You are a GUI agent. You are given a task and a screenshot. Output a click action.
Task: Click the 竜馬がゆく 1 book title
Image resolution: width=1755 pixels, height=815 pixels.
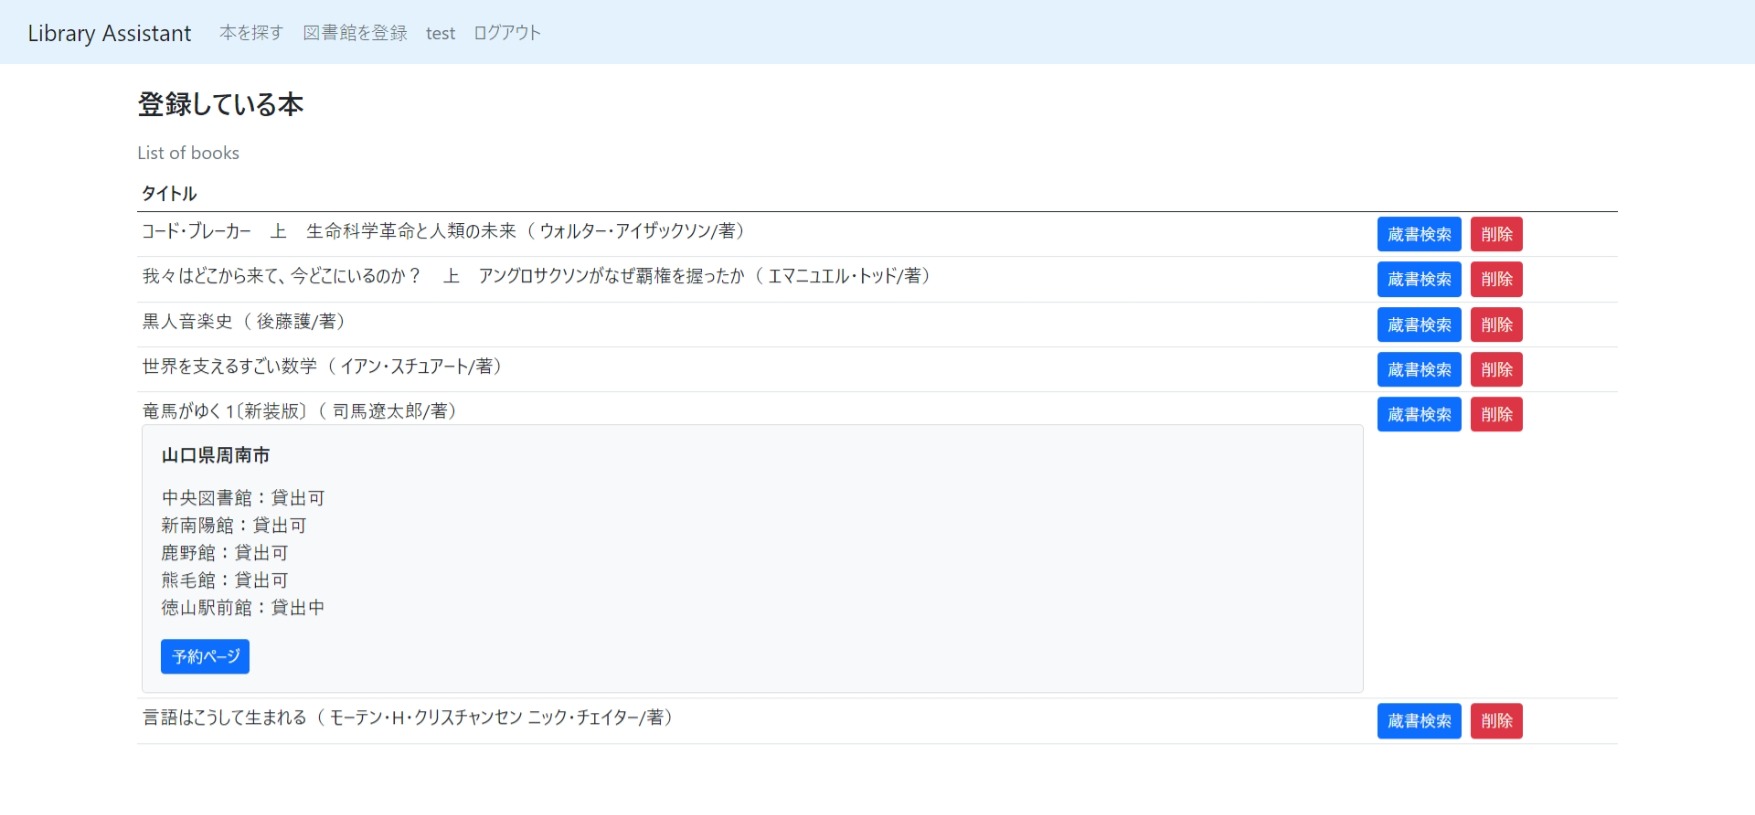(300, 411)
